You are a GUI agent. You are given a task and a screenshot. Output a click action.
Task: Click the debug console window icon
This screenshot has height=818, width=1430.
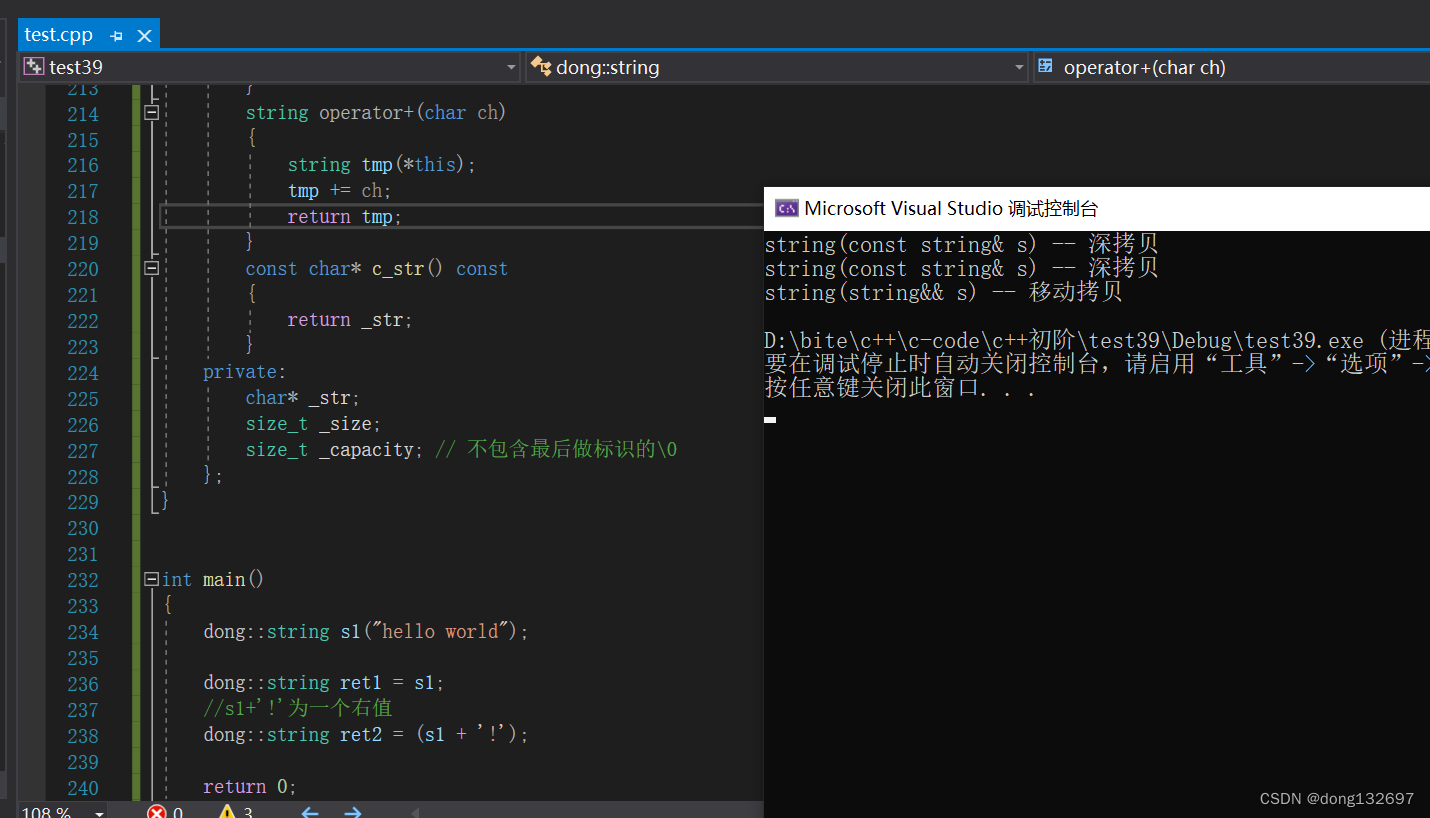click(x=786, y=208)
